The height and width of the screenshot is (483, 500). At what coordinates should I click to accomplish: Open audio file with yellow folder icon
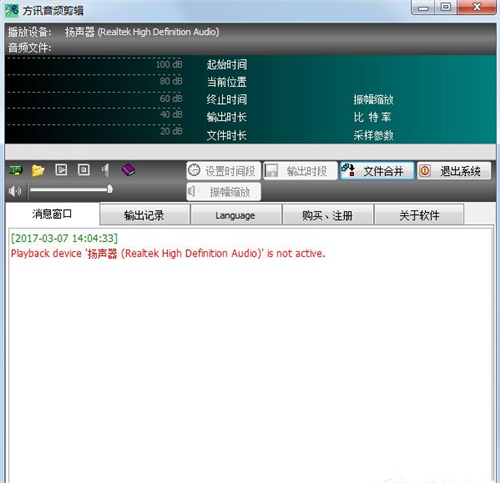[38, 170]
